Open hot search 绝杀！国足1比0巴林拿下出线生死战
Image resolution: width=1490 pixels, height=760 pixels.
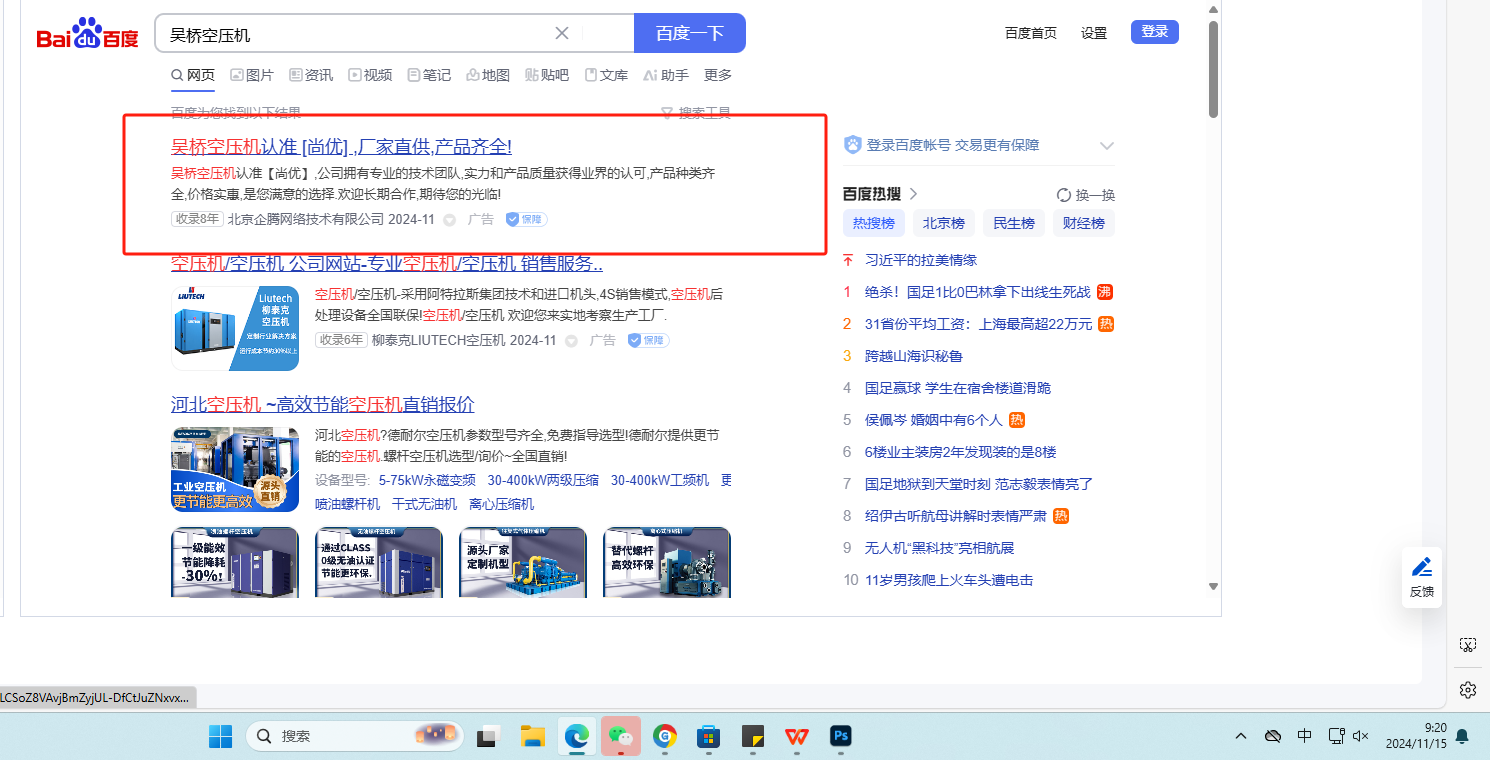pos(977,292)
